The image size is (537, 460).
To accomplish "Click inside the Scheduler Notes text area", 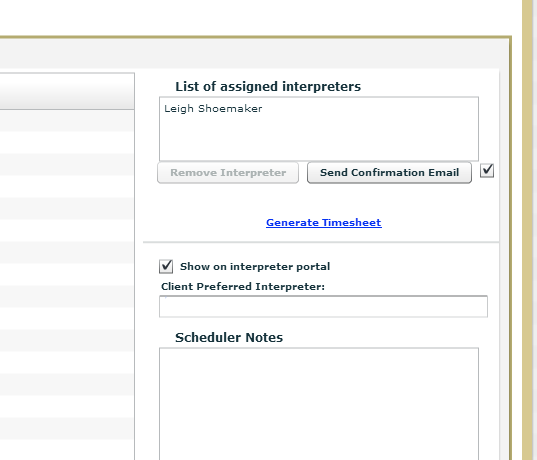I will pyautogui.click(x=319, y=404).
